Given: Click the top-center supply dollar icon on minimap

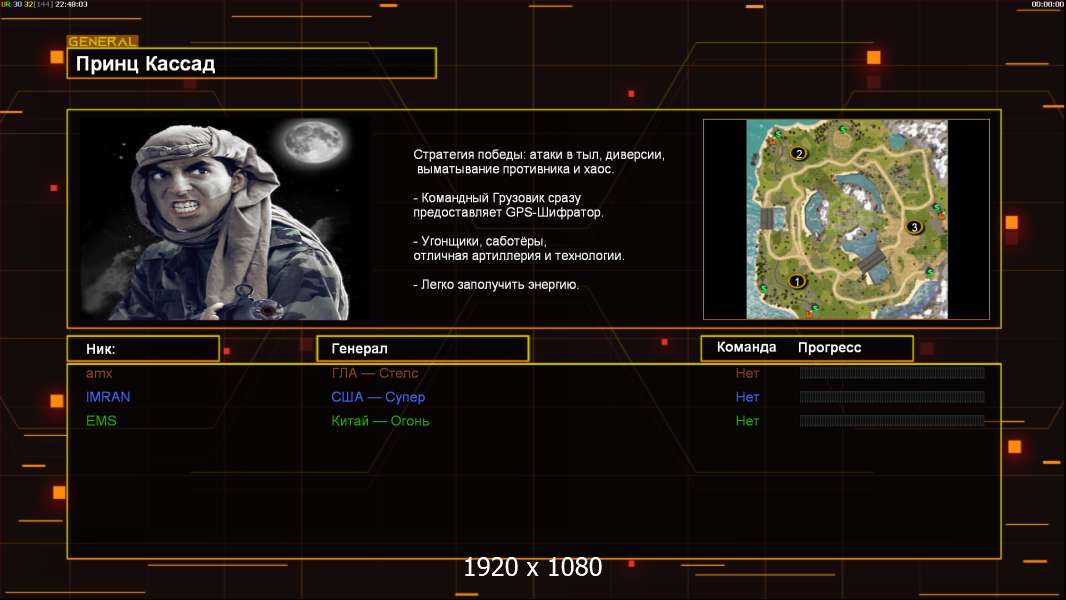Looking at the screenshot, I should [x=843, y=130].
